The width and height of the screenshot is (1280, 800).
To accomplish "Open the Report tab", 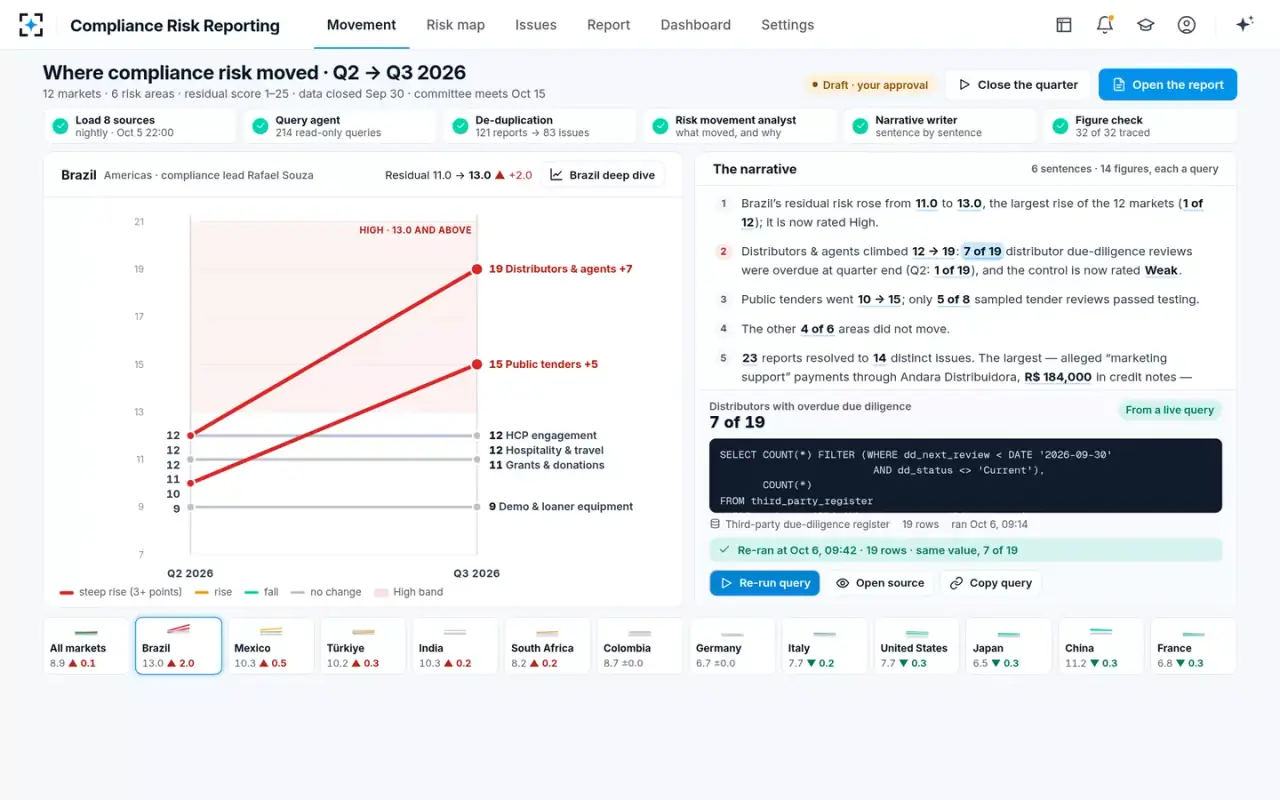I will tap(608, 25).
